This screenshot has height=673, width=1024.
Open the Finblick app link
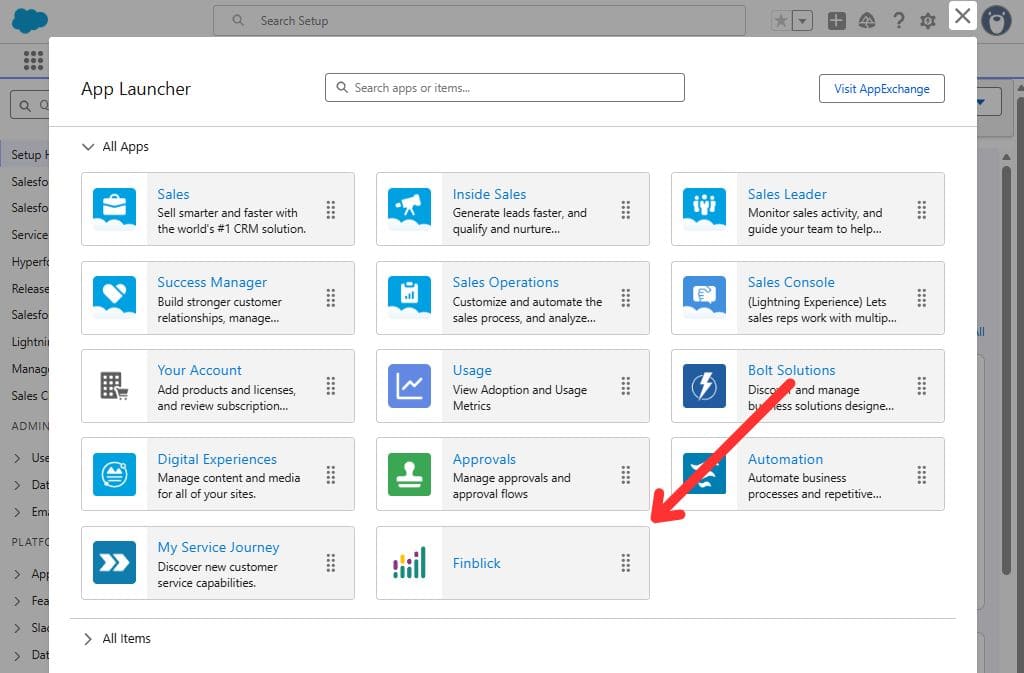pyautogui.click(x=476, y=563)
